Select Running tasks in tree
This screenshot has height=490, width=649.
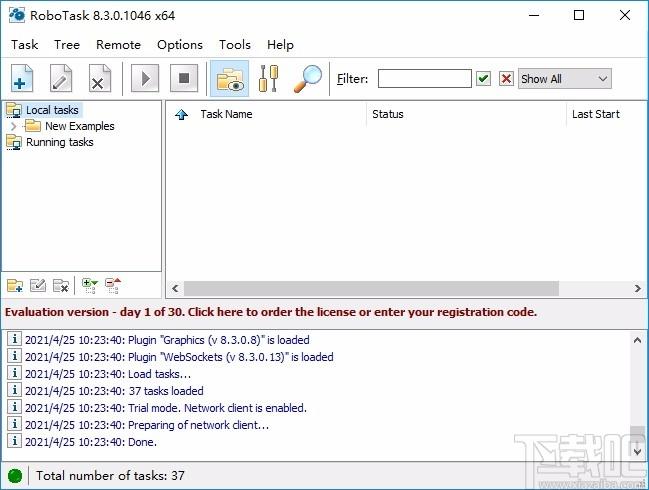coord(60,142)
